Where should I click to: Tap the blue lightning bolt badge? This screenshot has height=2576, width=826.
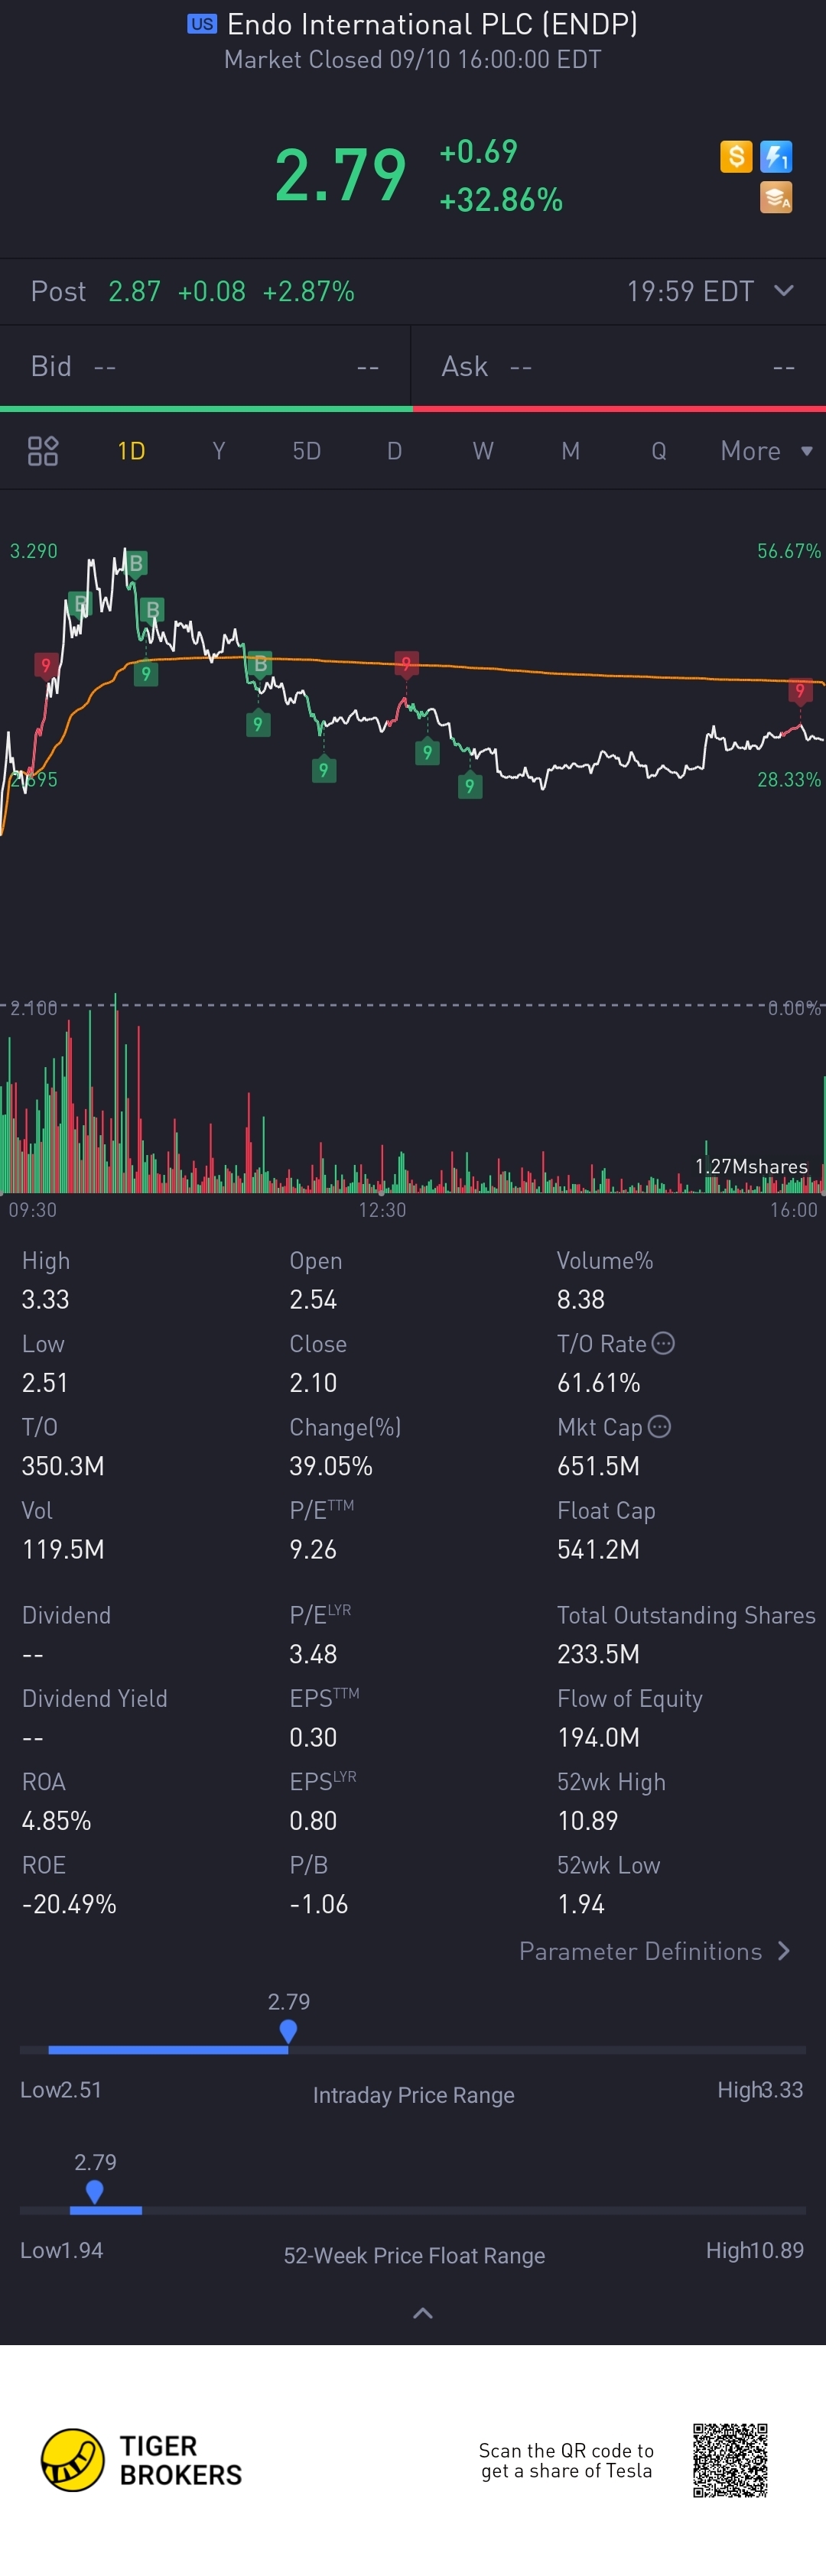point(776,157)
